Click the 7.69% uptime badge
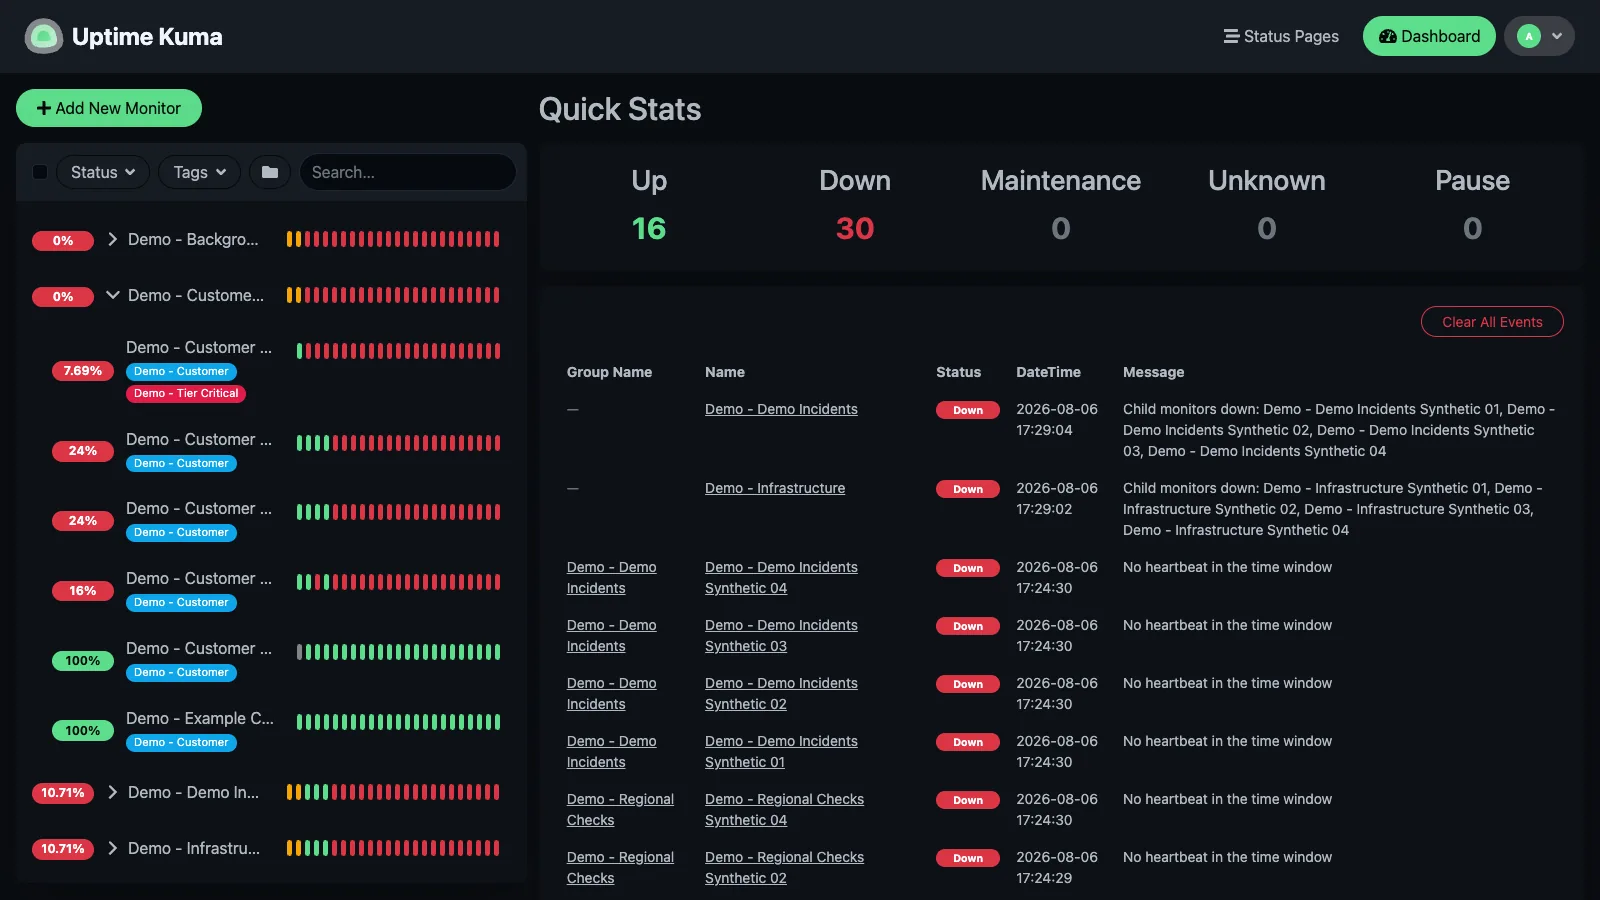Viewport: 1600px width, 900px height. (x=83, y=371)
